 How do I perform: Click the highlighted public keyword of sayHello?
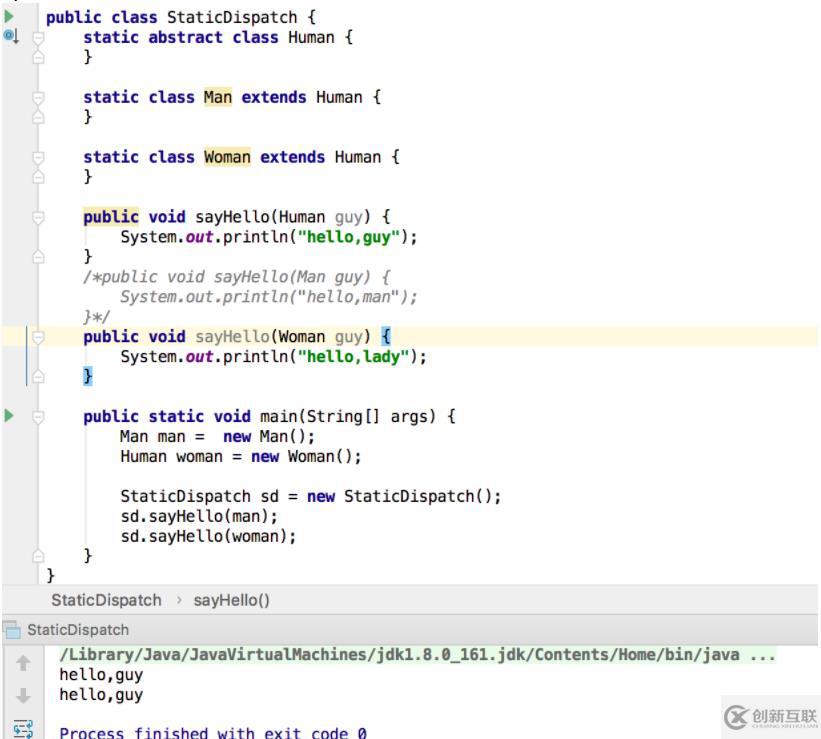(x=111, y=217)
